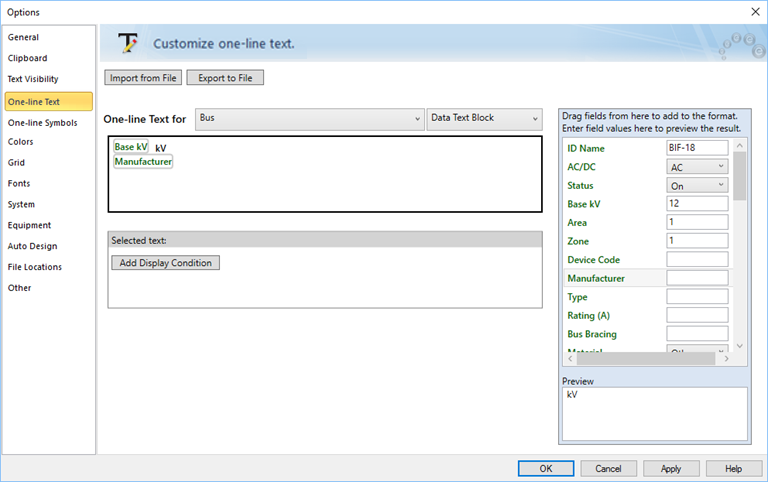The height and width of the screenshot is (482, 768).
Task: Open the One-line Symbols category
Action: tap(42, 122)
